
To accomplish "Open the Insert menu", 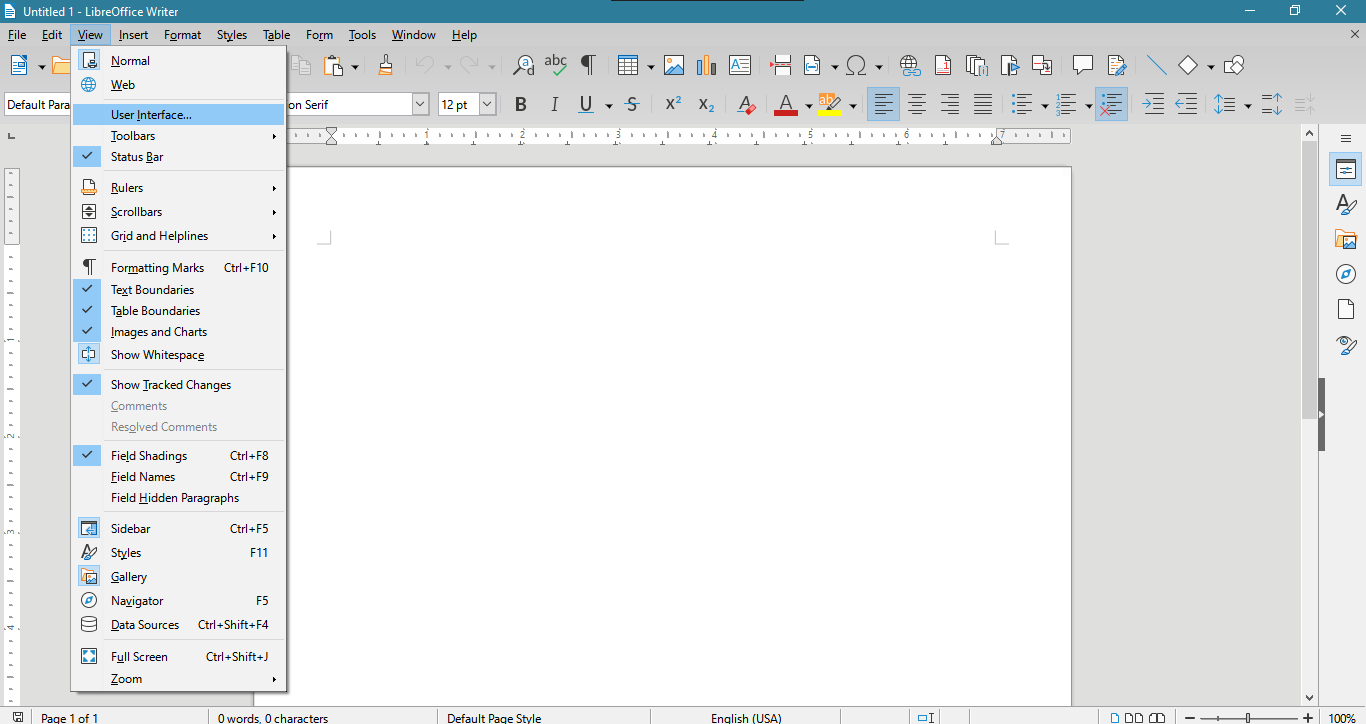I will pyautogui.click(x=133, y=34).
